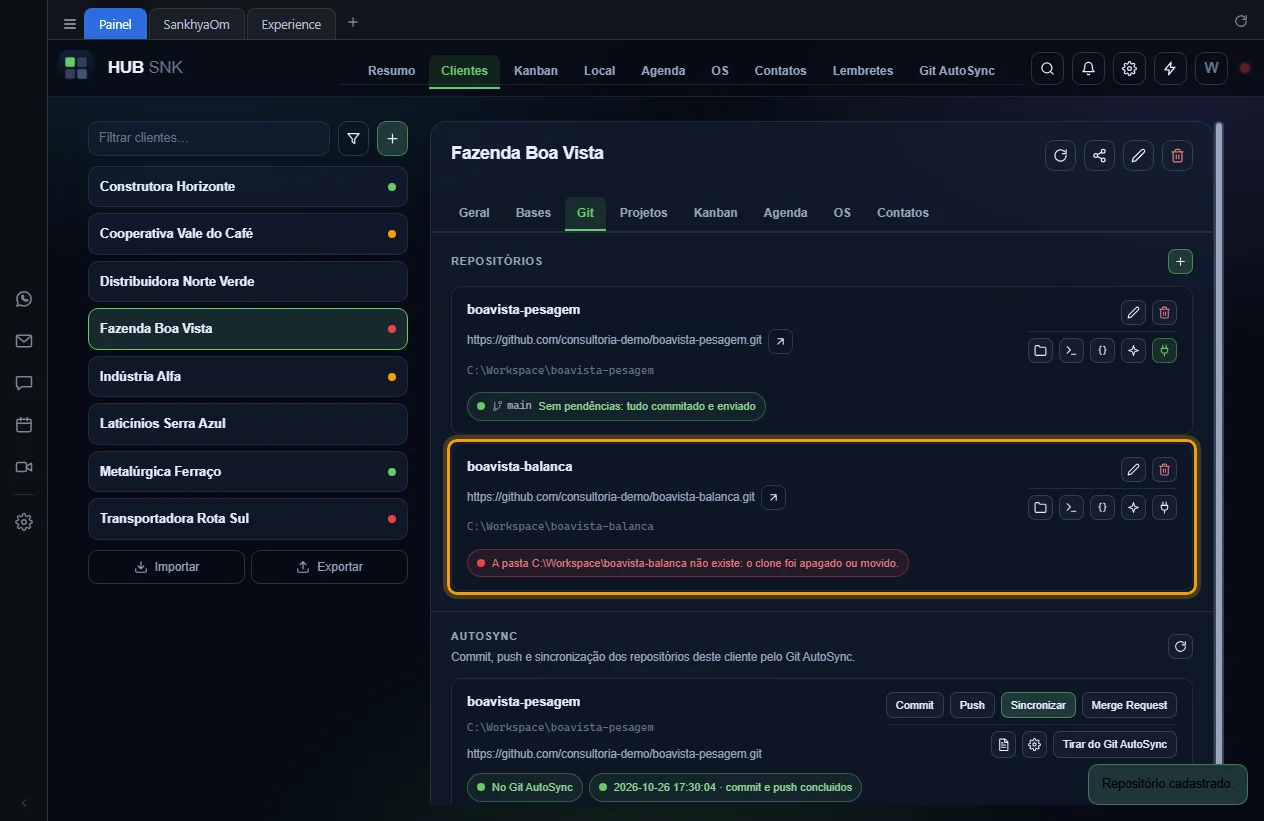
Task: Open the Projetos tab of the client
Action: tap(643, 213)
